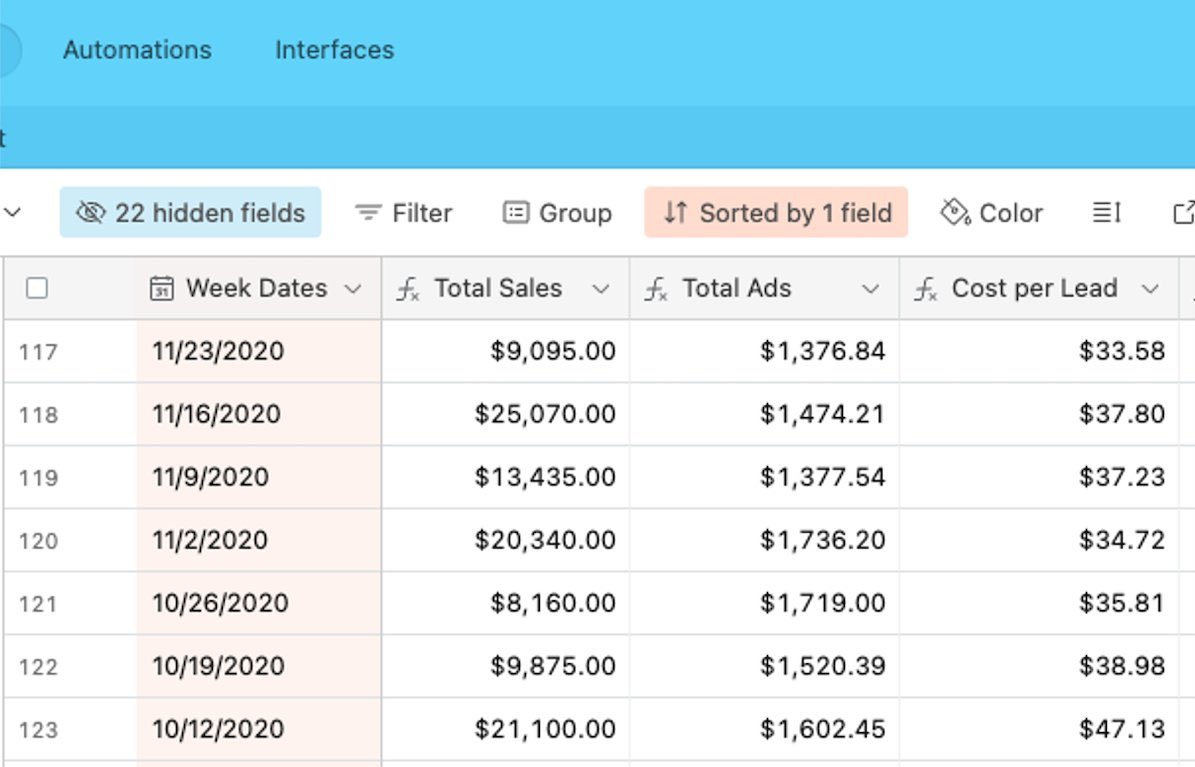Expand the Total Ads column menu
This screenshot has height=767, width=1195.
click(x=870, y=289)
